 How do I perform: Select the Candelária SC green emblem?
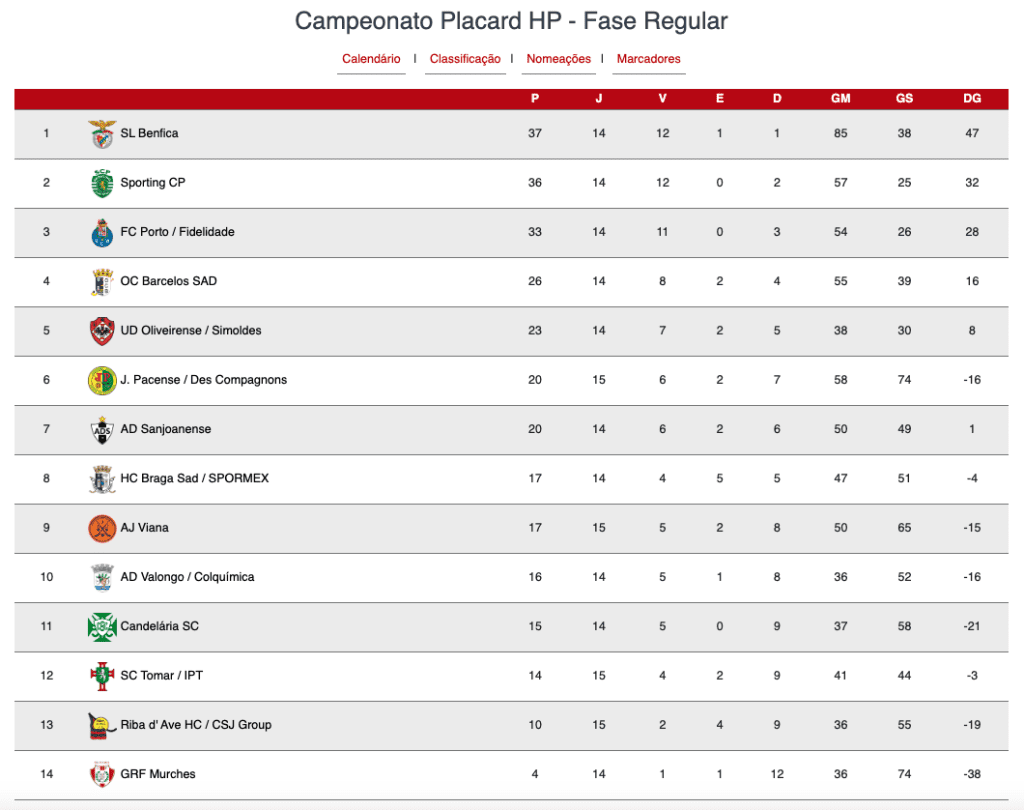tap(102, 627)
